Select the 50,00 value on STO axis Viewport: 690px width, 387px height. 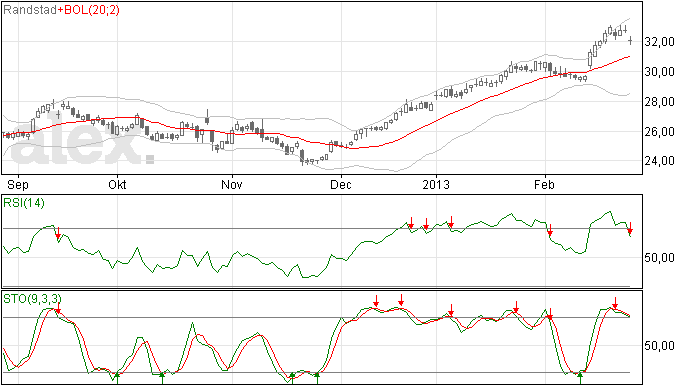coord(659,346)
